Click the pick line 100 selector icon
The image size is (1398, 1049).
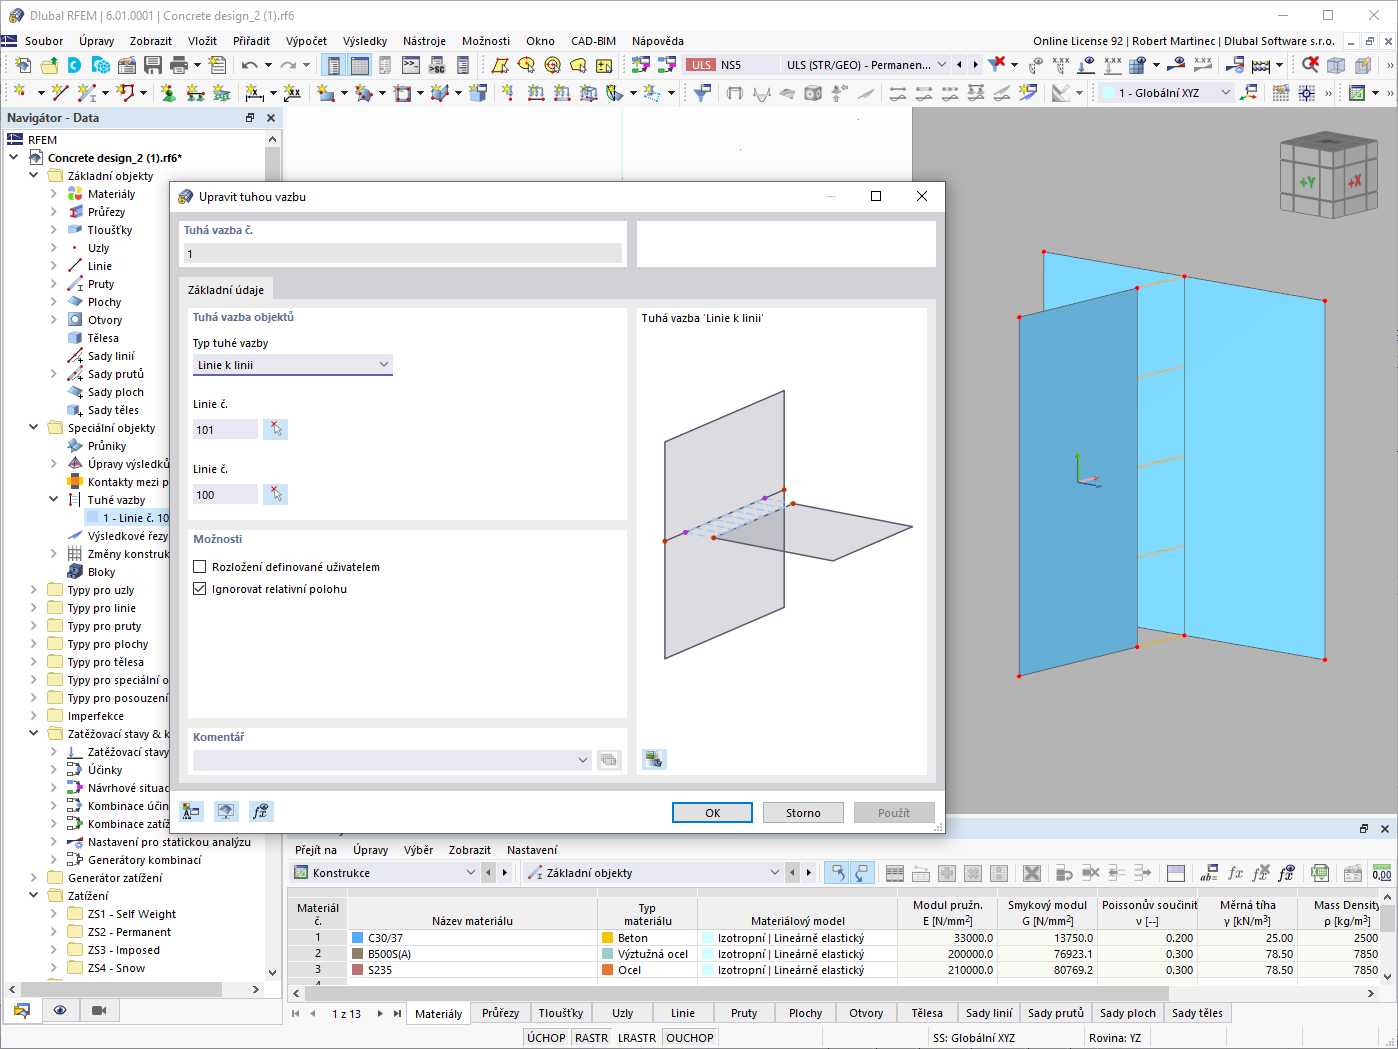click(275, 494)
